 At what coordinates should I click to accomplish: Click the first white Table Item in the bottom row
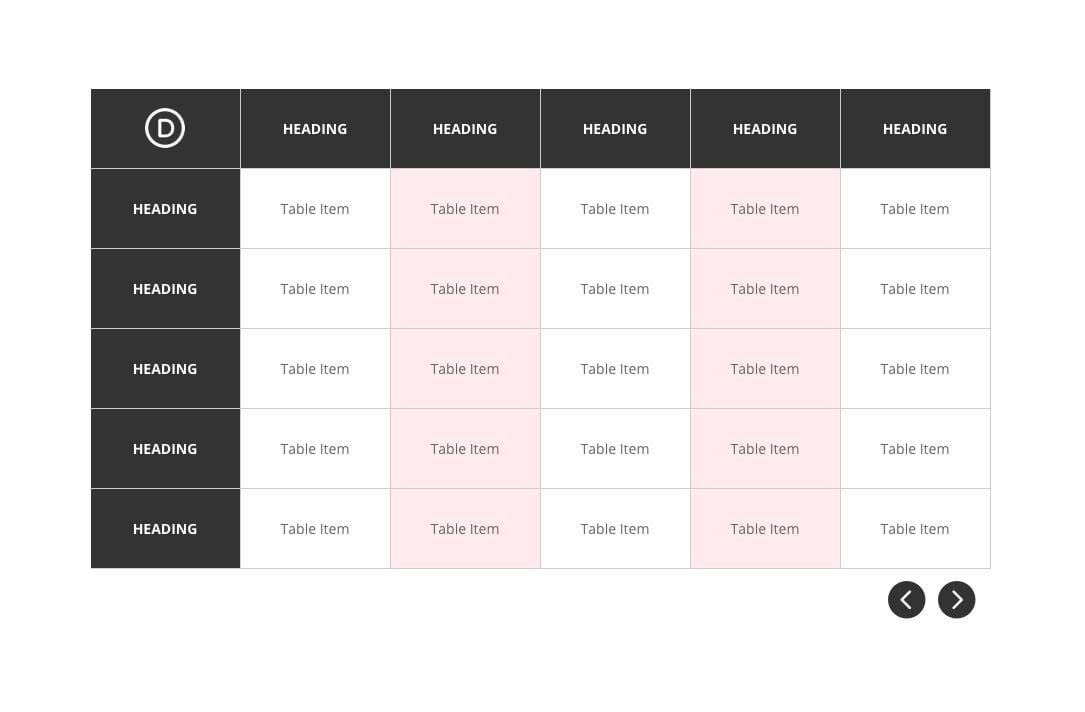[315, 529]
